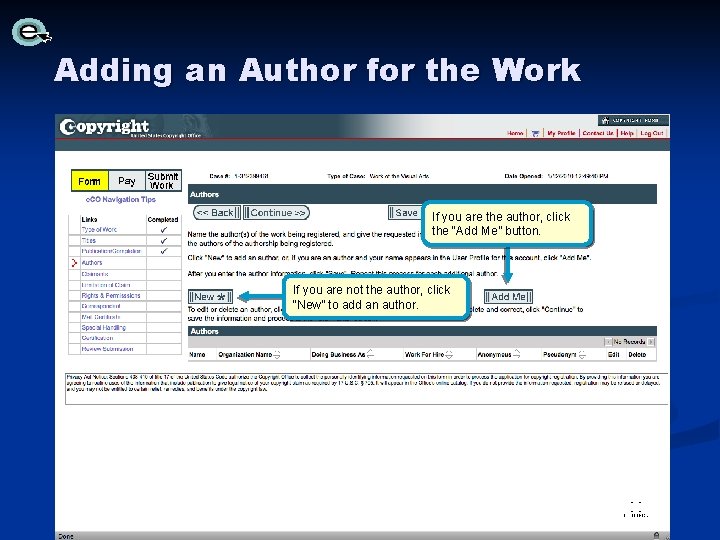This screenshot has height=540, width=720.
Task: Click the << Back button
Action: (217, 213)
